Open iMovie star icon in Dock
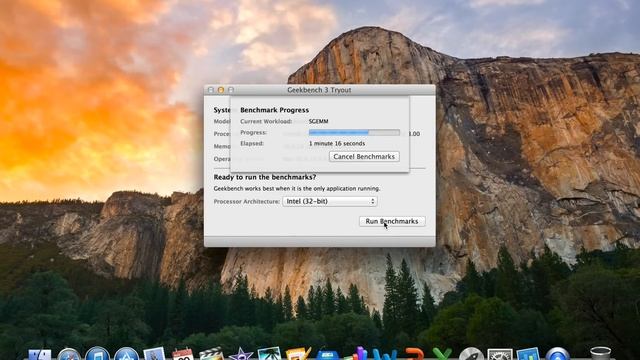This screenshot has height=360, width=640. click(x=240, y=354)
